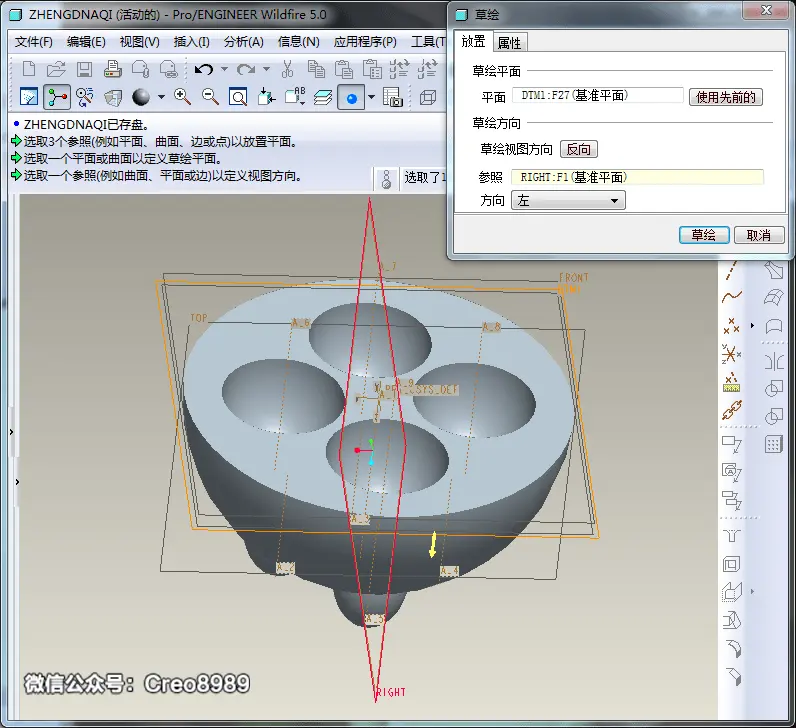Open the 文件(F) menu
The height and width of the screenshot is (728, 796).
34,42
